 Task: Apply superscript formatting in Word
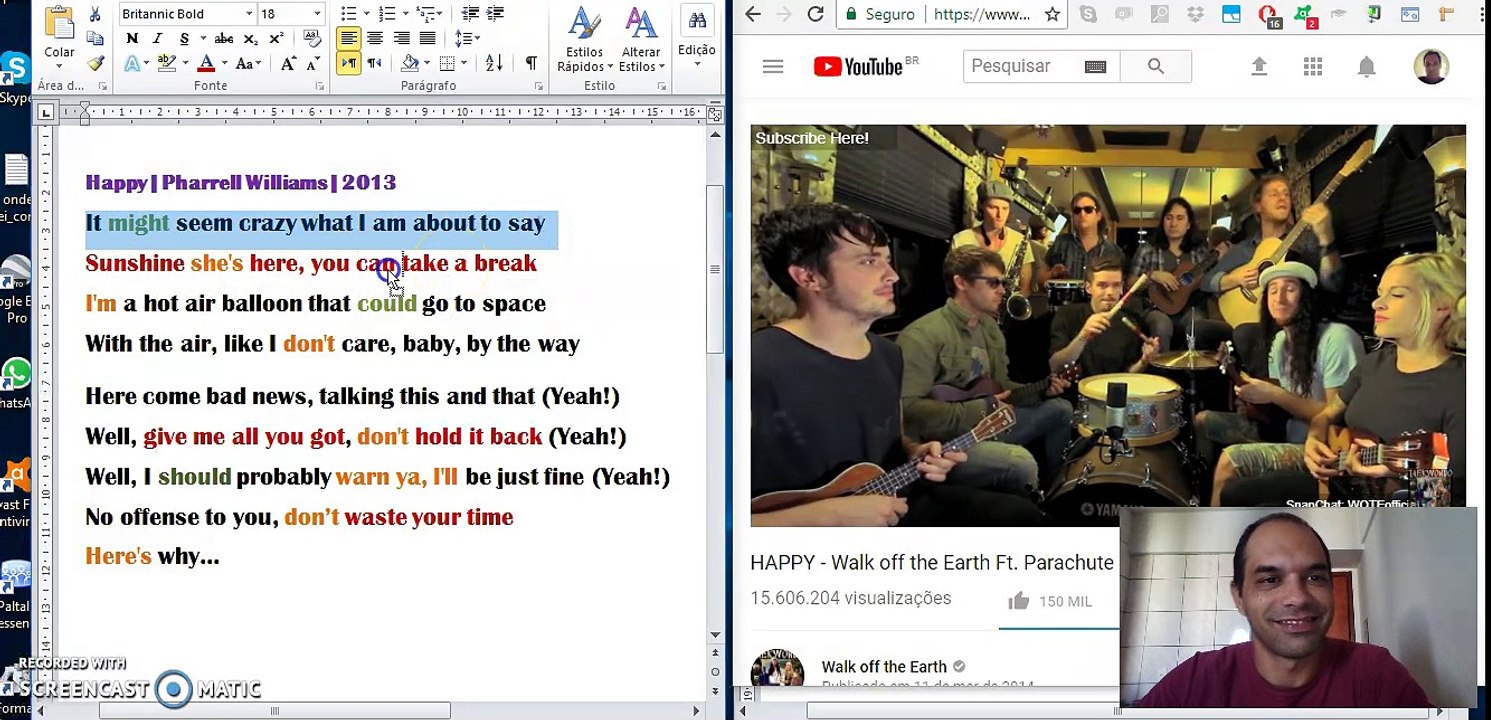coord(276,38)
